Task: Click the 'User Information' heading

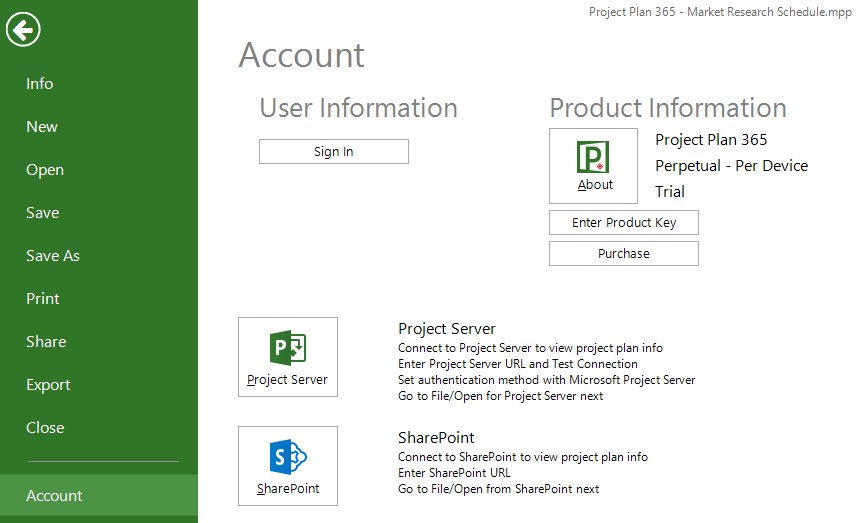Action: click(359, 108)
